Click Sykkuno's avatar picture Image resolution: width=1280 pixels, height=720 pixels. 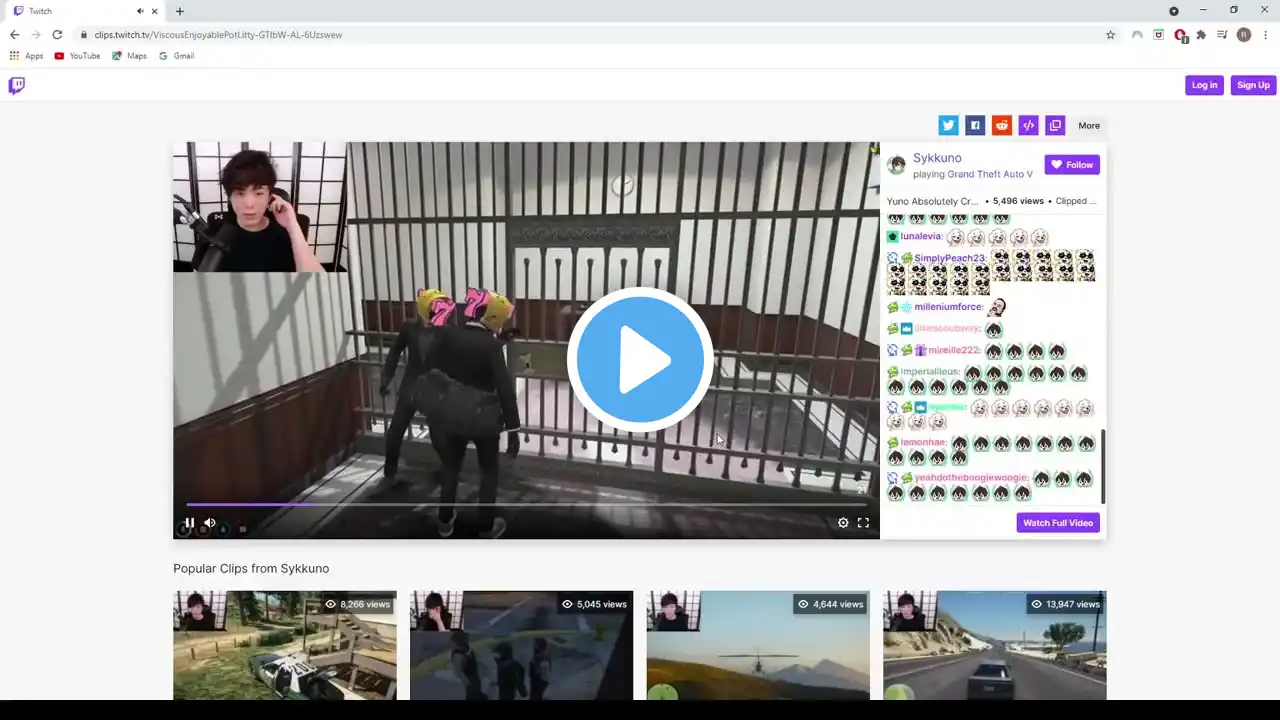(897, 165)
